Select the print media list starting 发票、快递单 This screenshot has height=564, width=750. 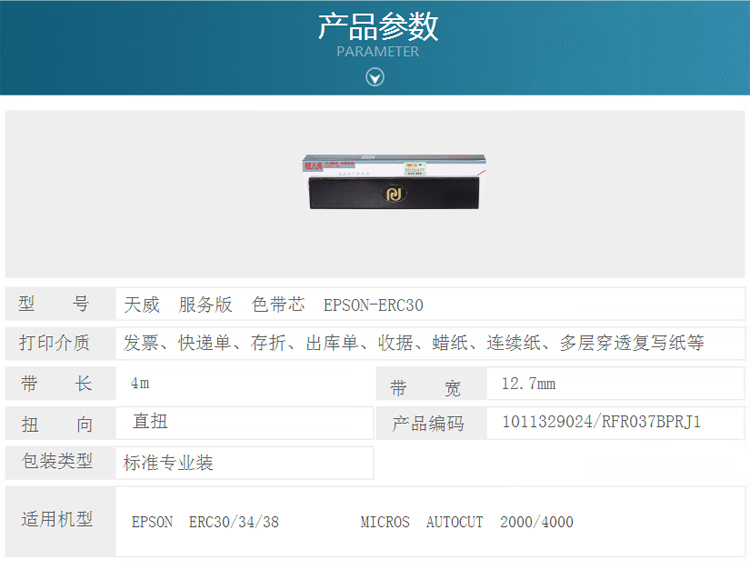[x=414, y=343]
